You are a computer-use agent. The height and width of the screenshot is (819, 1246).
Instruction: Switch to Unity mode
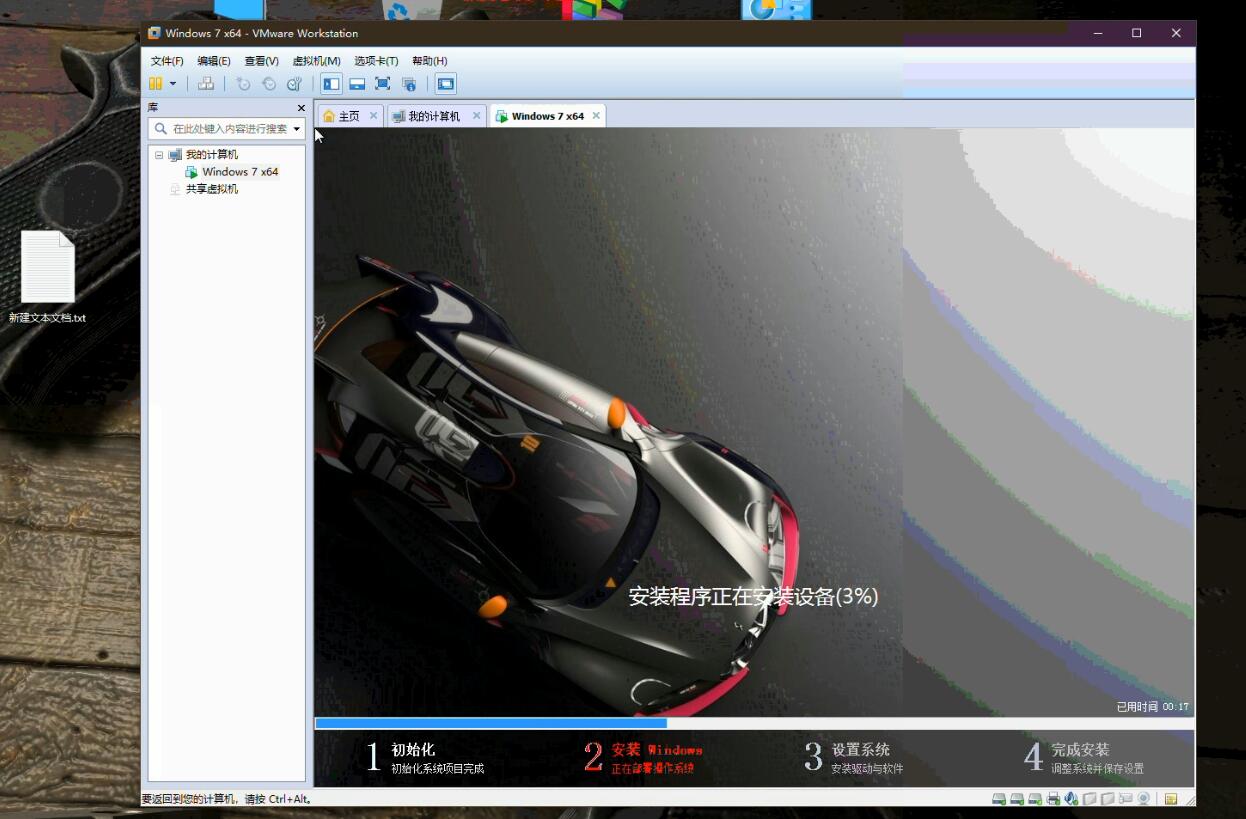[x=409, y=84]
